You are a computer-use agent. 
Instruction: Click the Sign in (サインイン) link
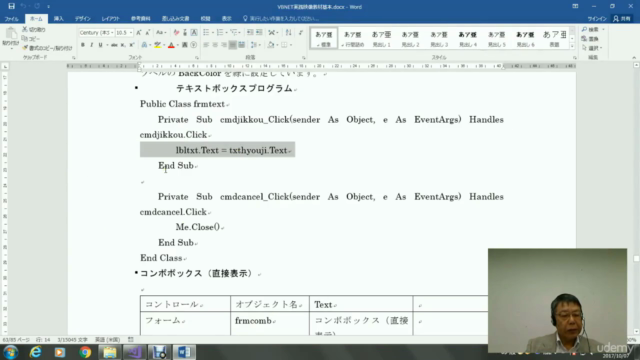coord(597,19)
